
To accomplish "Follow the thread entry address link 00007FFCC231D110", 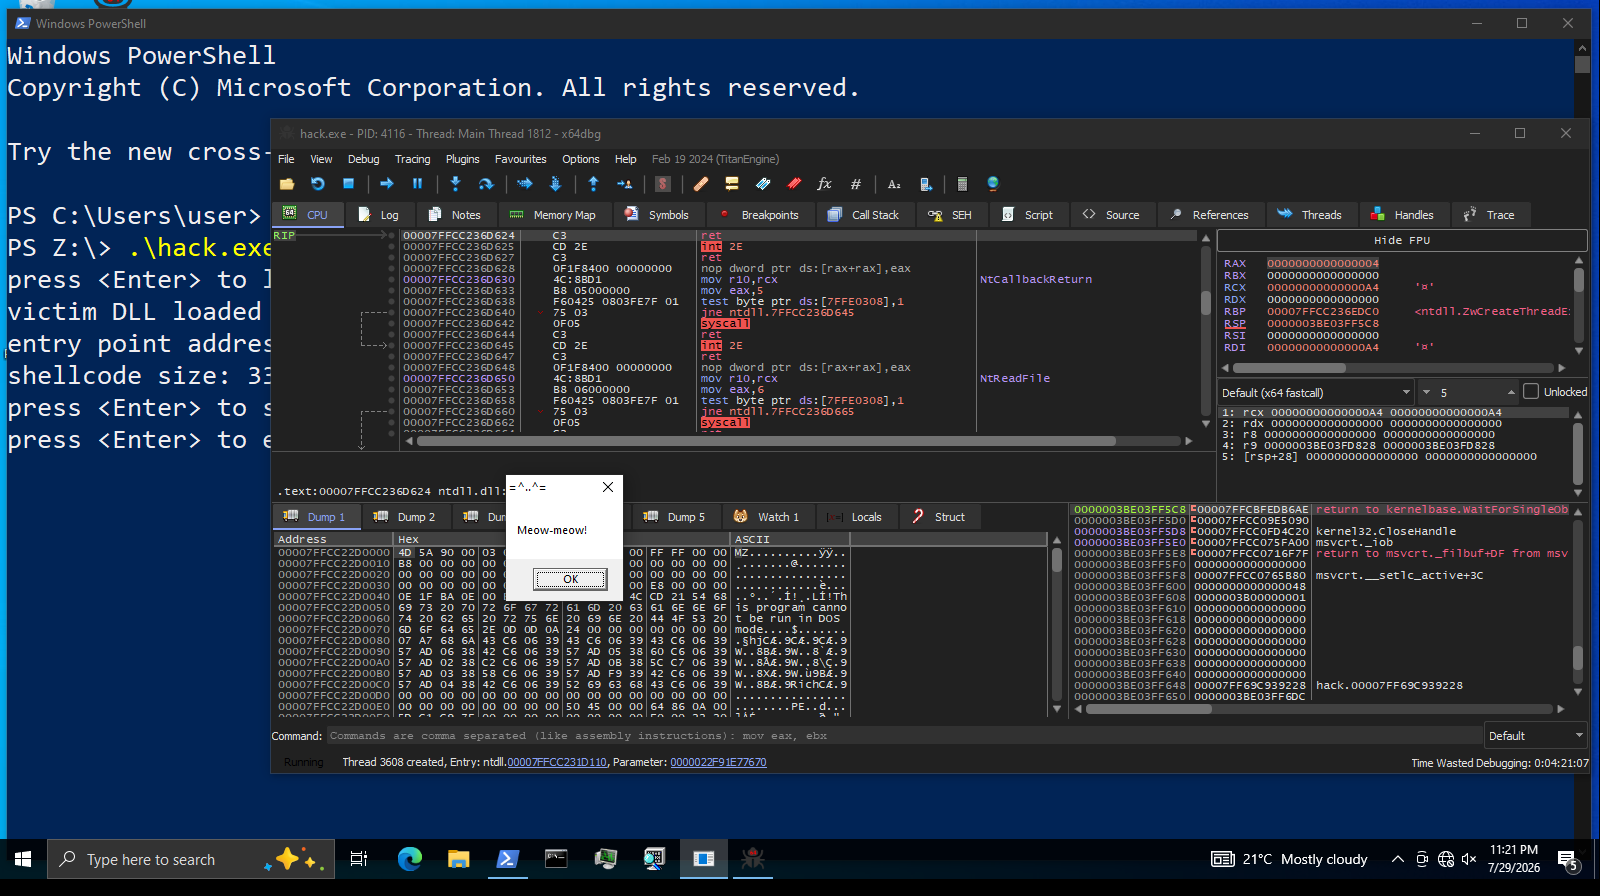I will [557, 762].
